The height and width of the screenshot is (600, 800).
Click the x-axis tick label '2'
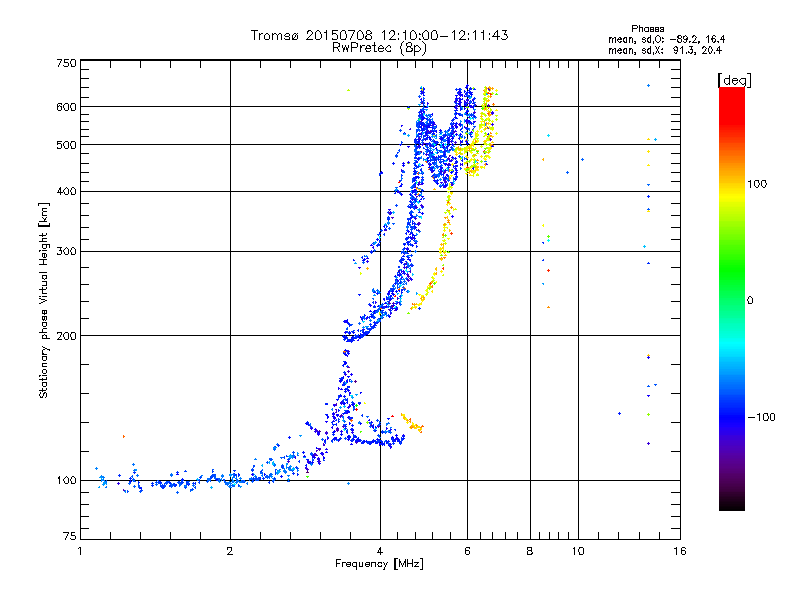(230, 551)
